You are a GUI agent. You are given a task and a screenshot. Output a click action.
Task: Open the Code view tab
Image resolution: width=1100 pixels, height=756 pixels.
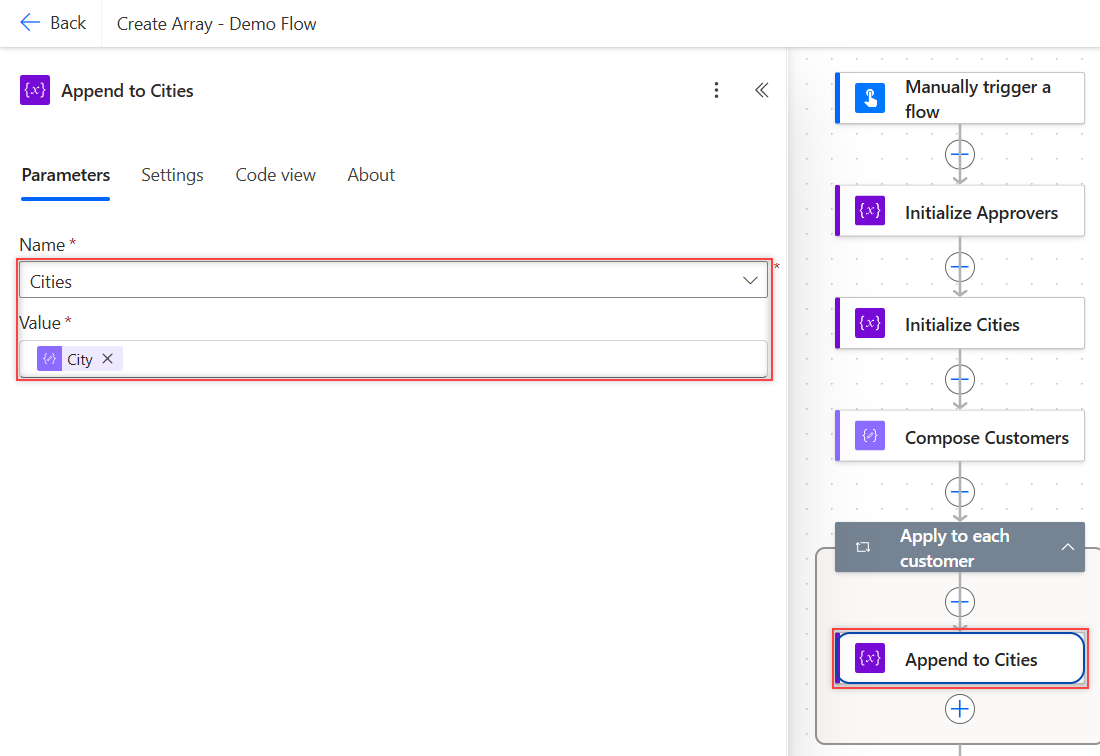pos(276,175)
